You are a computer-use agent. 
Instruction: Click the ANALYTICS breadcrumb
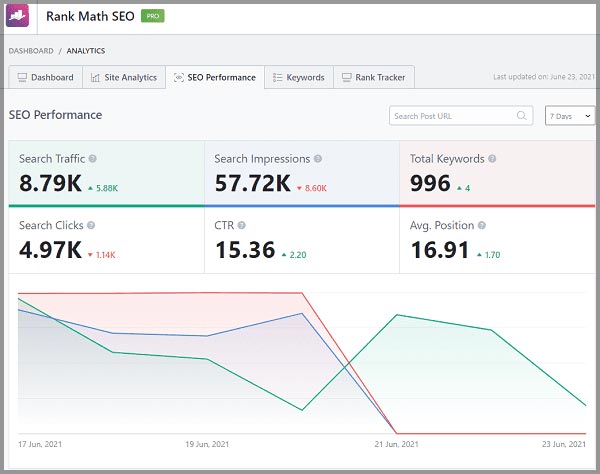coord(86,51)
